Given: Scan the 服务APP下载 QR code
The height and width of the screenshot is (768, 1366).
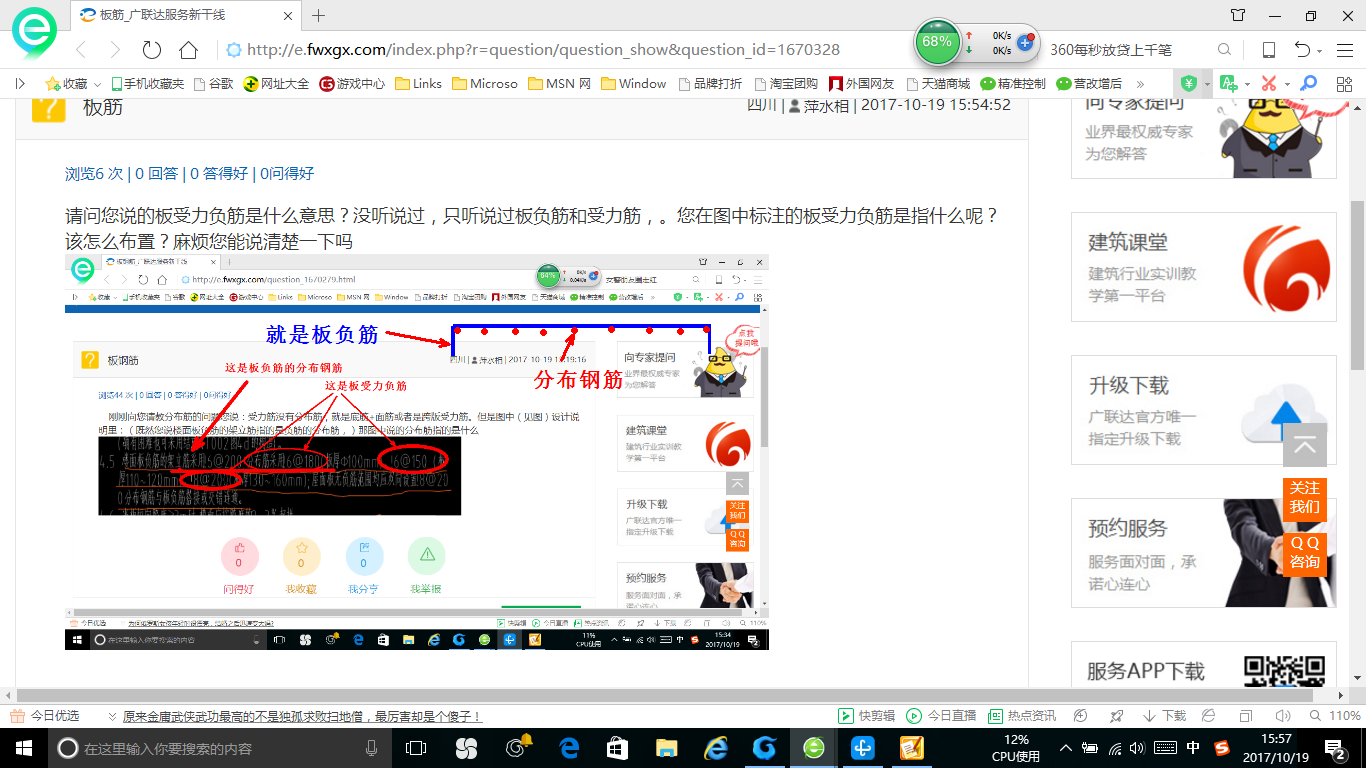Looking at the screenshot, I should [x=1284, y=670].
